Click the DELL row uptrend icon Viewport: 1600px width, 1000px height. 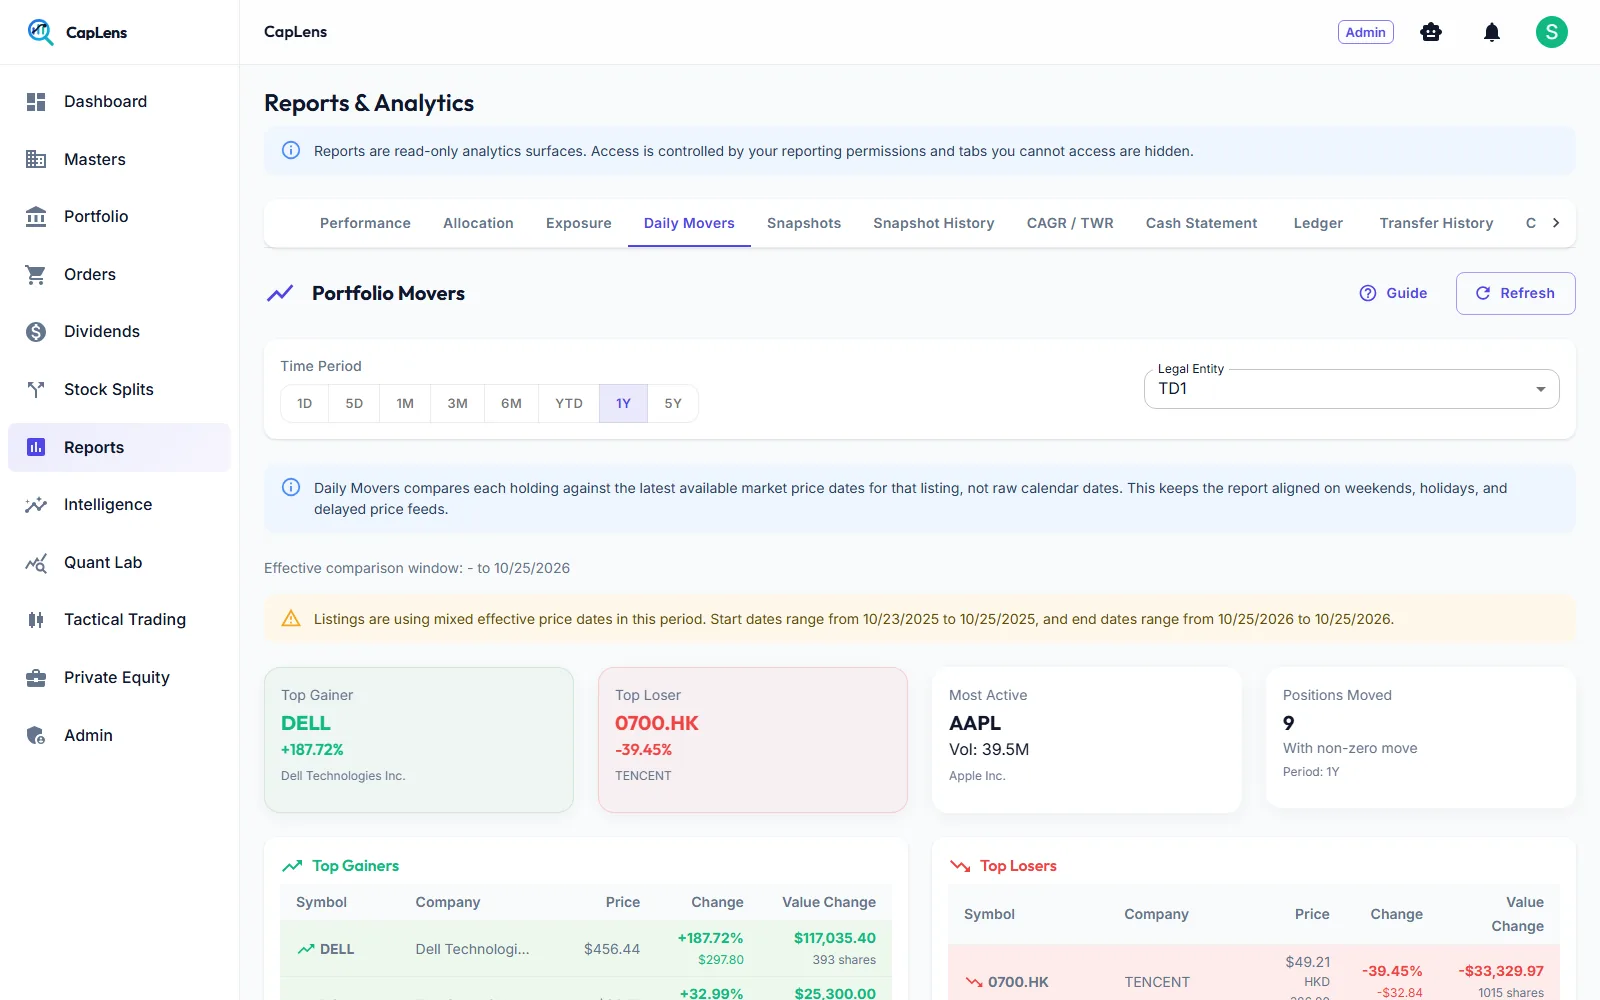pos(306,949)
